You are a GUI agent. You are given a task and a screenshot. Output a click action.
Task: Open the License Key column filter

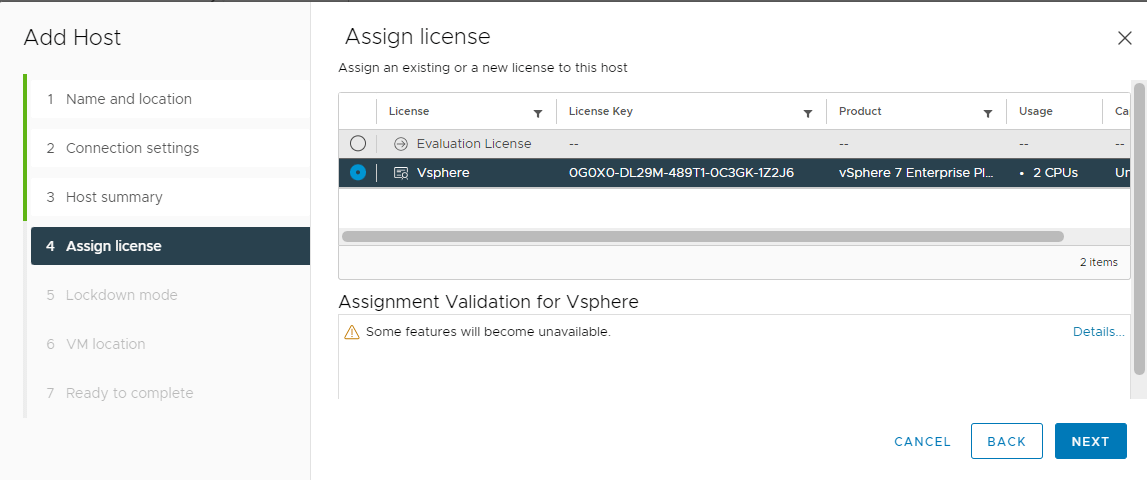pyautogui.click(x=808, y=113)
